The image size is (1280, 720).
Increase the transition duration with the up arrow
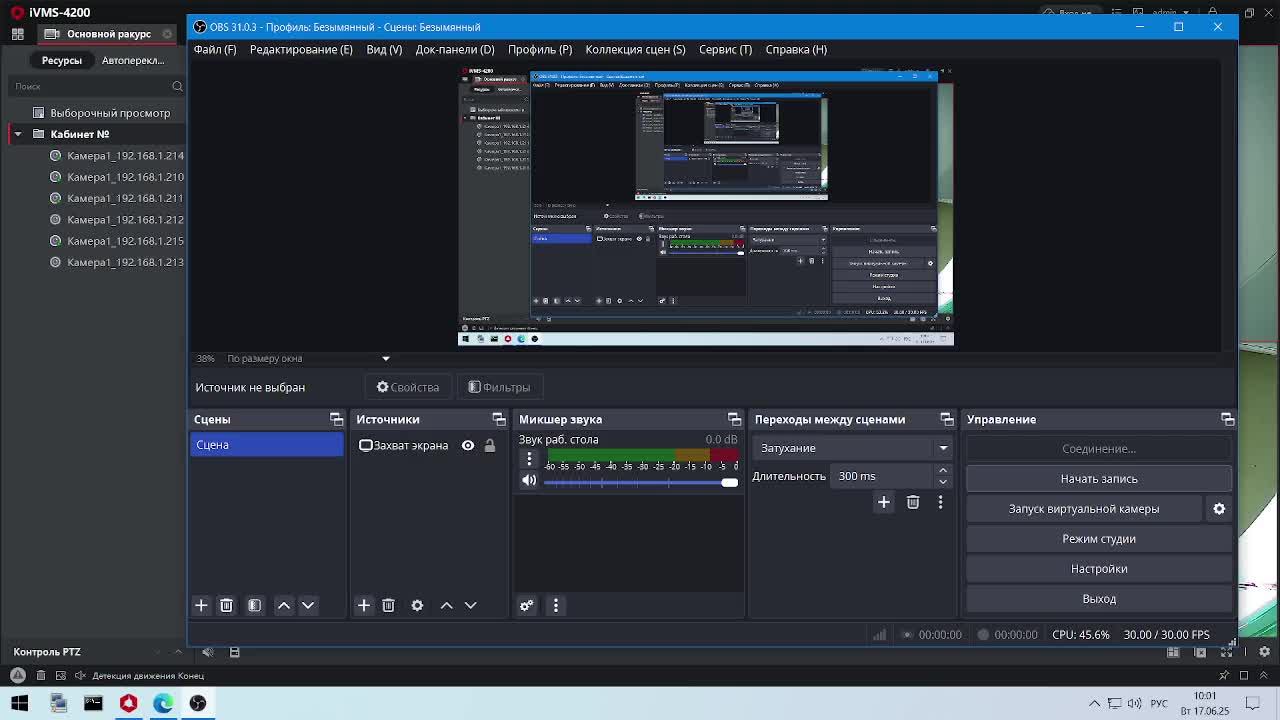click(942, 470)
